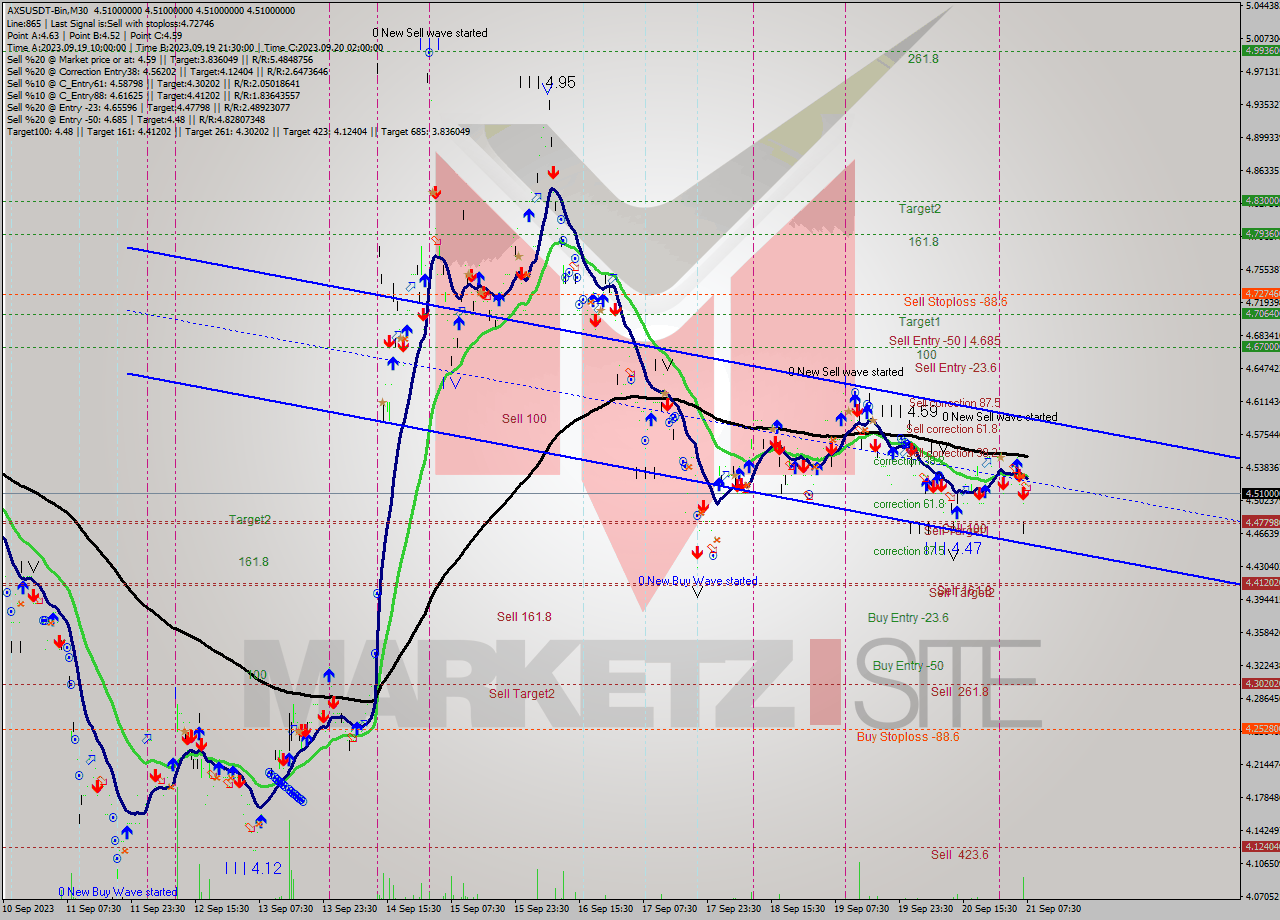Select the 'Sell %20 @ Market price' line
This screenshot has width=1280, height=920.
coord(160,59)
